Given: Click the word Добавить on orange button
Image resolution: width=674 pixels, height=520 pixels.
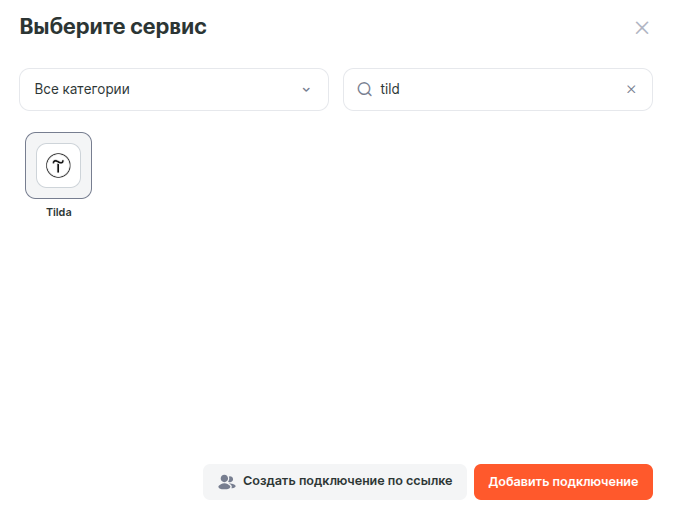Looking at the screenshot, I should click(518, 482).
